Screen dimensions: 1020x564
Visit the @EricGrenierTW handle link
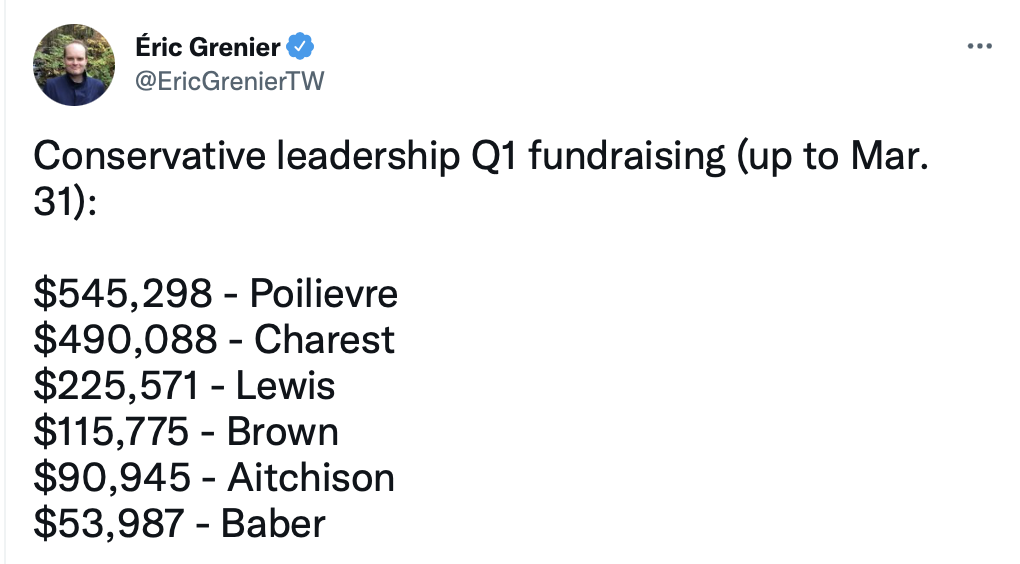tap(230, 81)
